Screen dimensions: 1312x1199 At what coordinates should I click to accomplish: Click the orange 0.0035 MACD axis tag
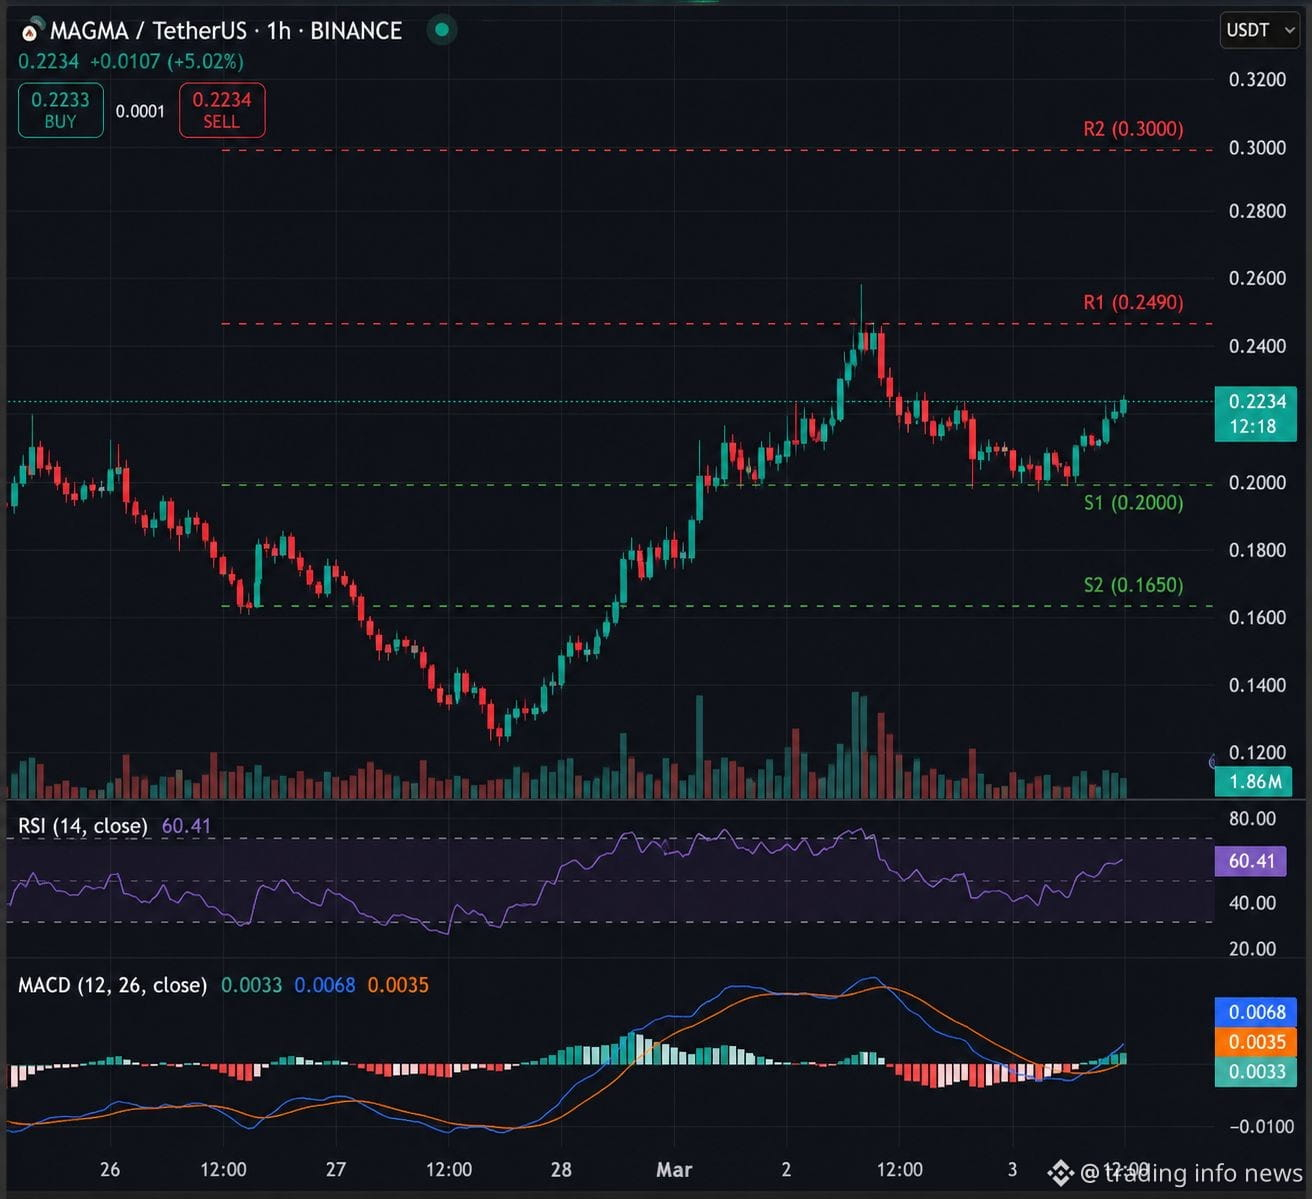pos(1255,1042)
